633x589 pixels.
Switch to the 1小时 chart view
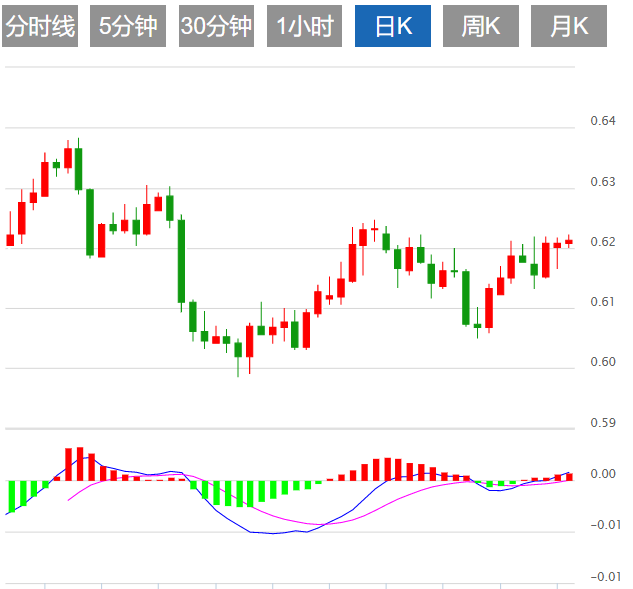tap(304, 27)
